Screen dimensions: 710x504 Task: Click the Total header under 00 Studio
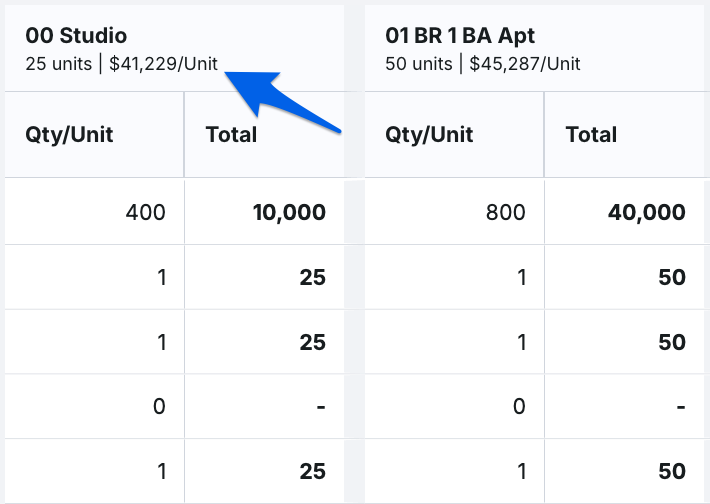(x=264, y=134)
